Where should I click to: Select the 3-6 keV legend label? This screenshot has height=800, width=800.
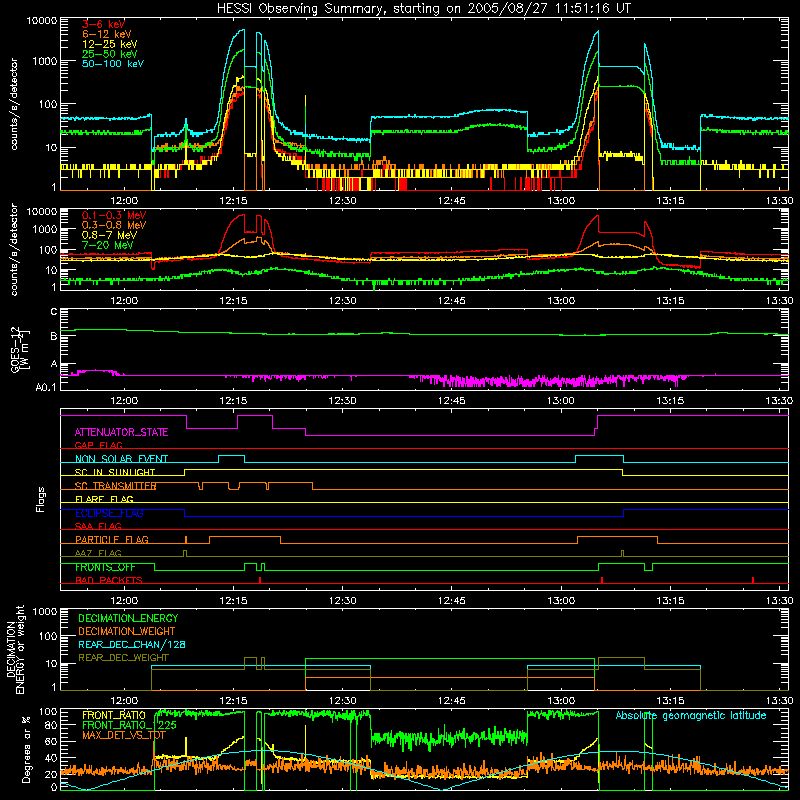[x=103, y=24]
